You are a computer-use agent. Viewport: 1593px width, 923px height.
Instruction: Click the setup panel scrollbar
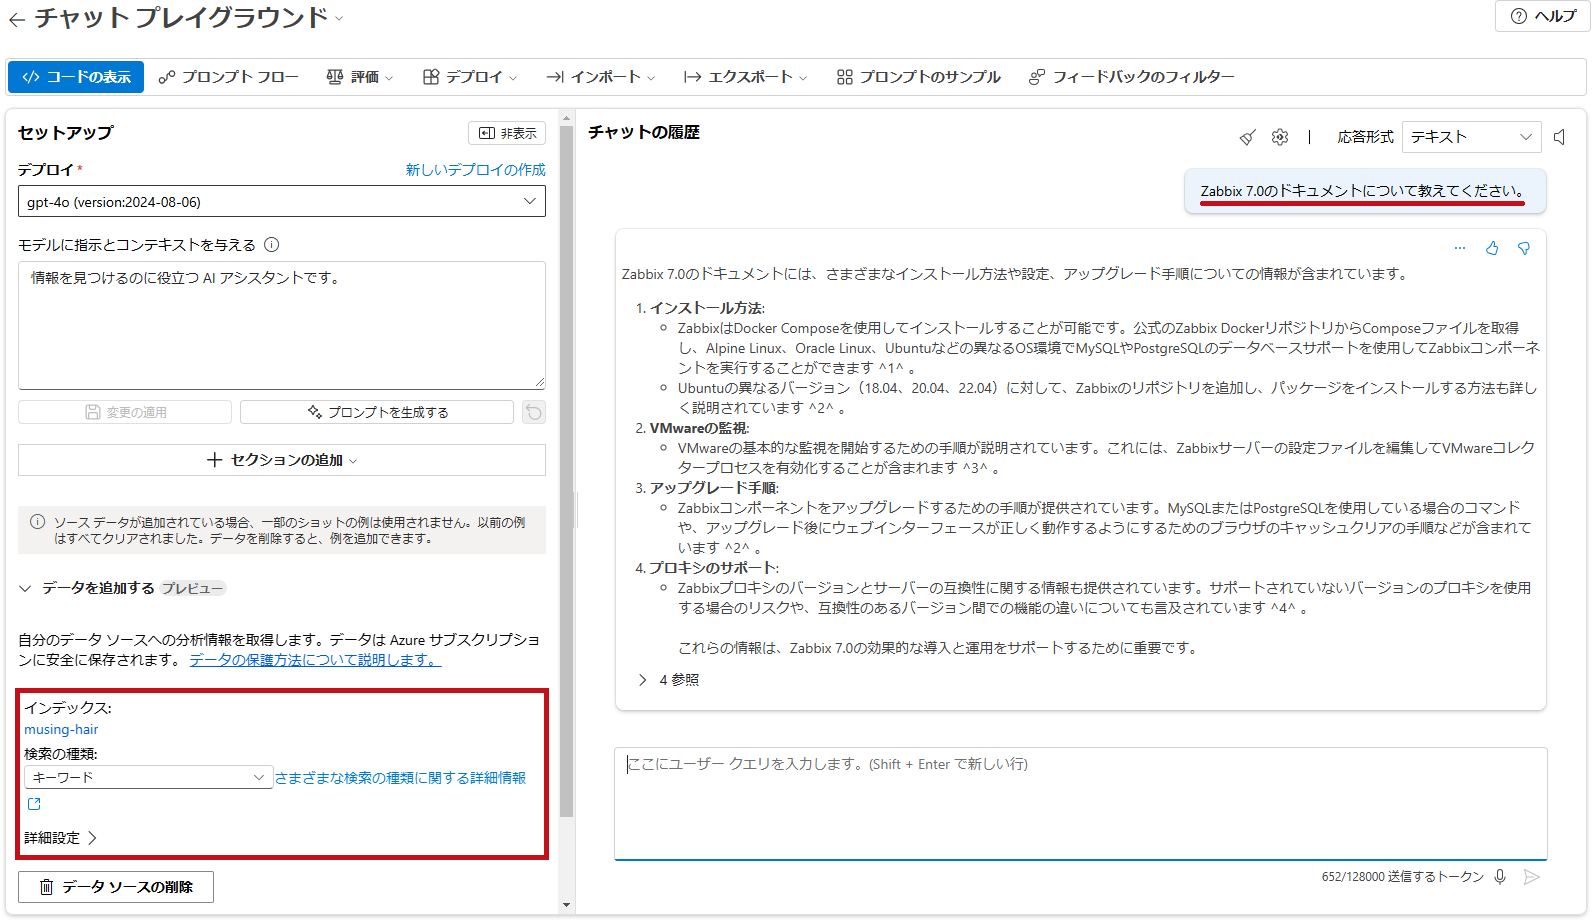point(567,470)
